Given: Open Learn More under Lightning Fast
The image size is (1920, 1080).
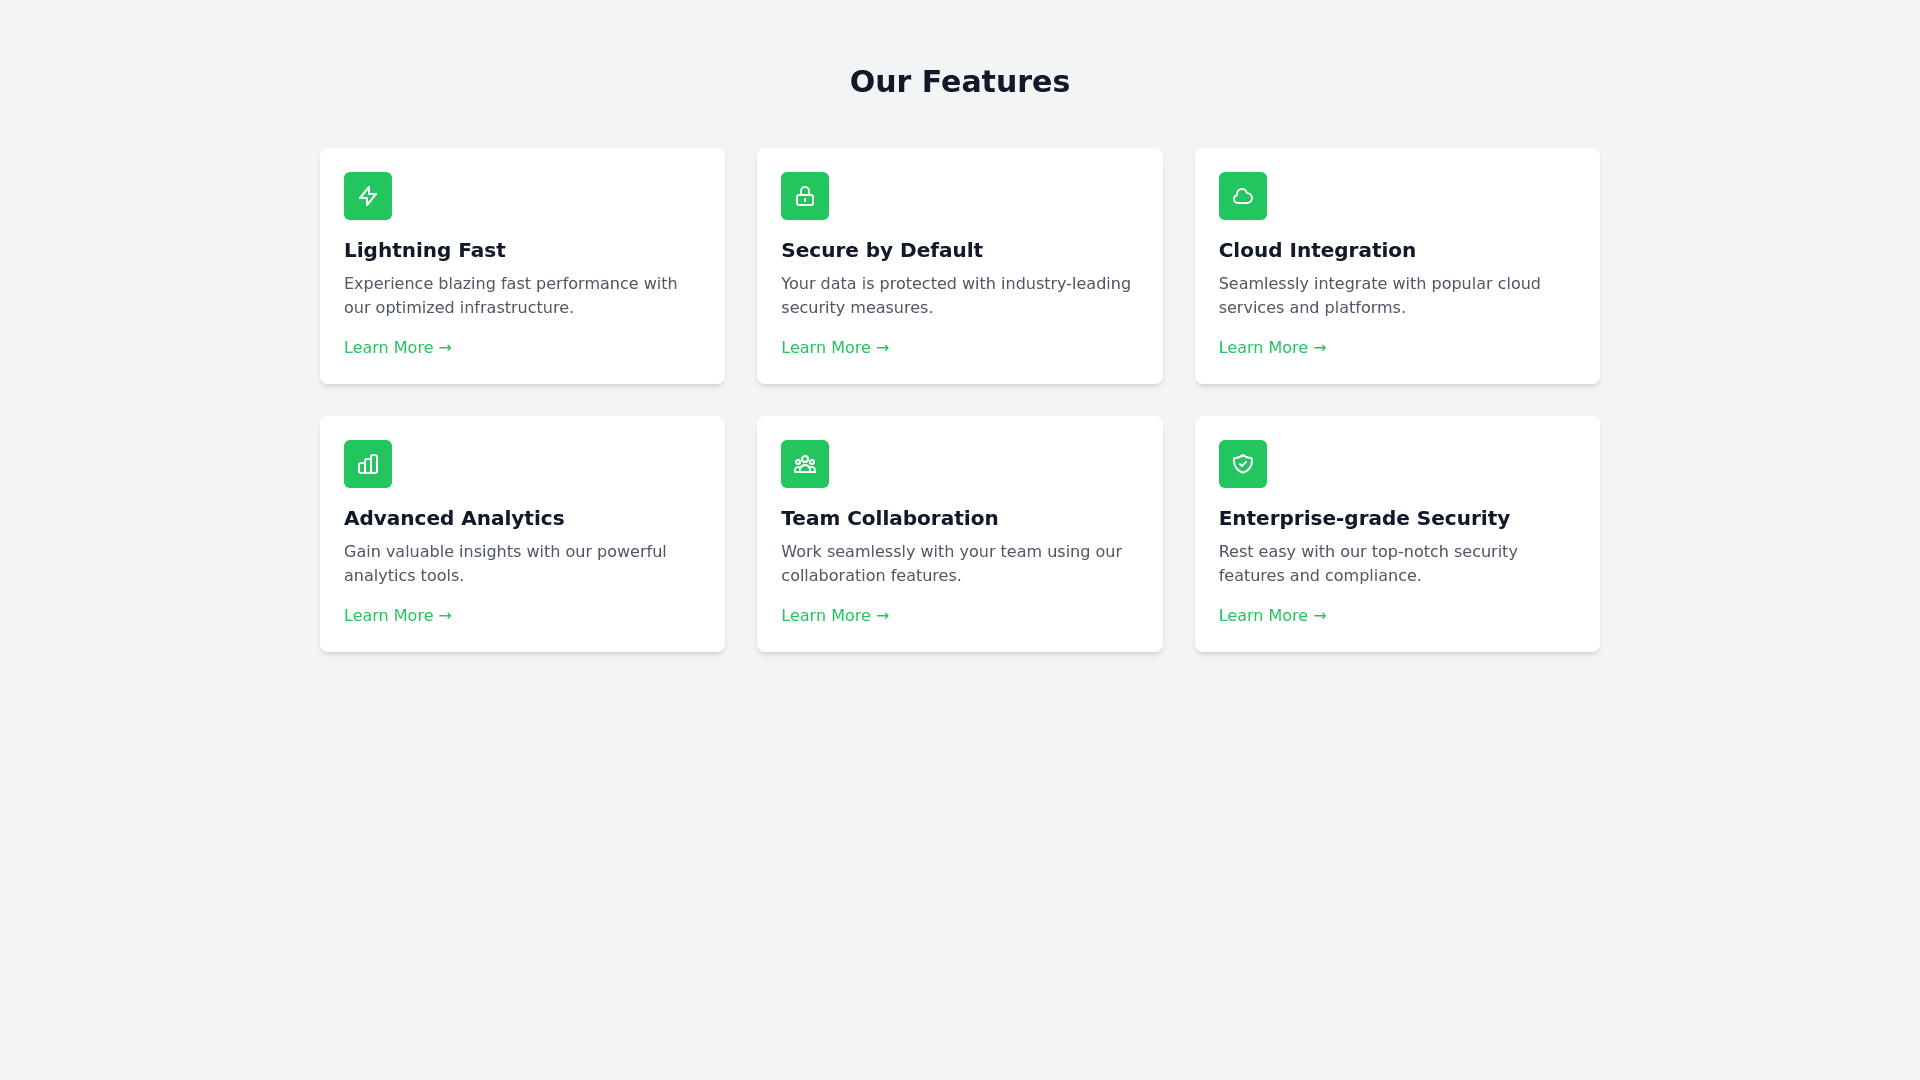Looking at the screenshot, I should pyautogui.click(x=397, y=348).
